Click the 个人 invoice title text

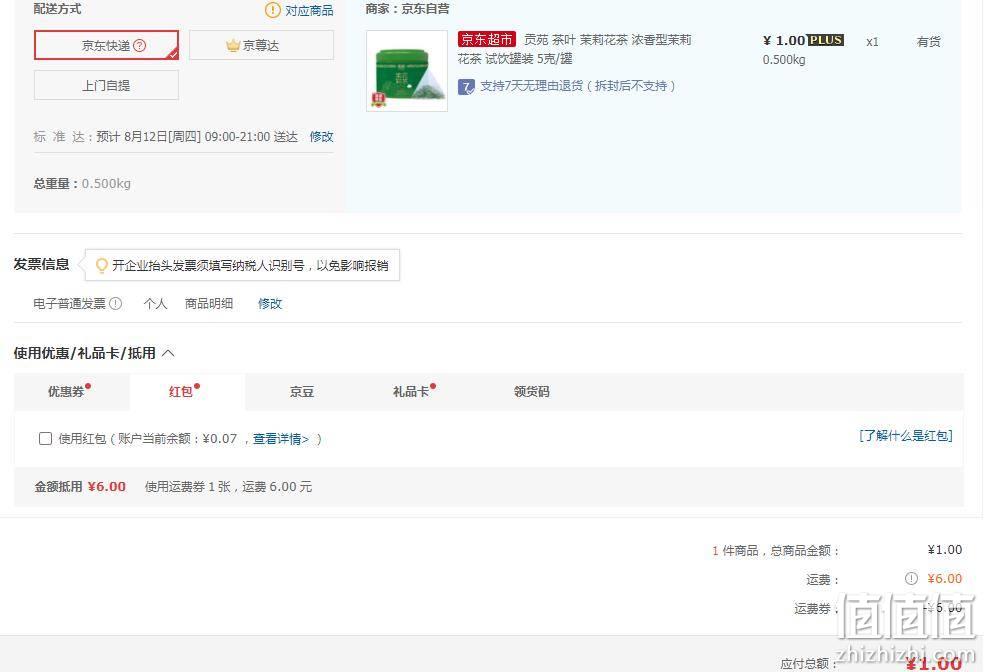[x=155, y=303]
